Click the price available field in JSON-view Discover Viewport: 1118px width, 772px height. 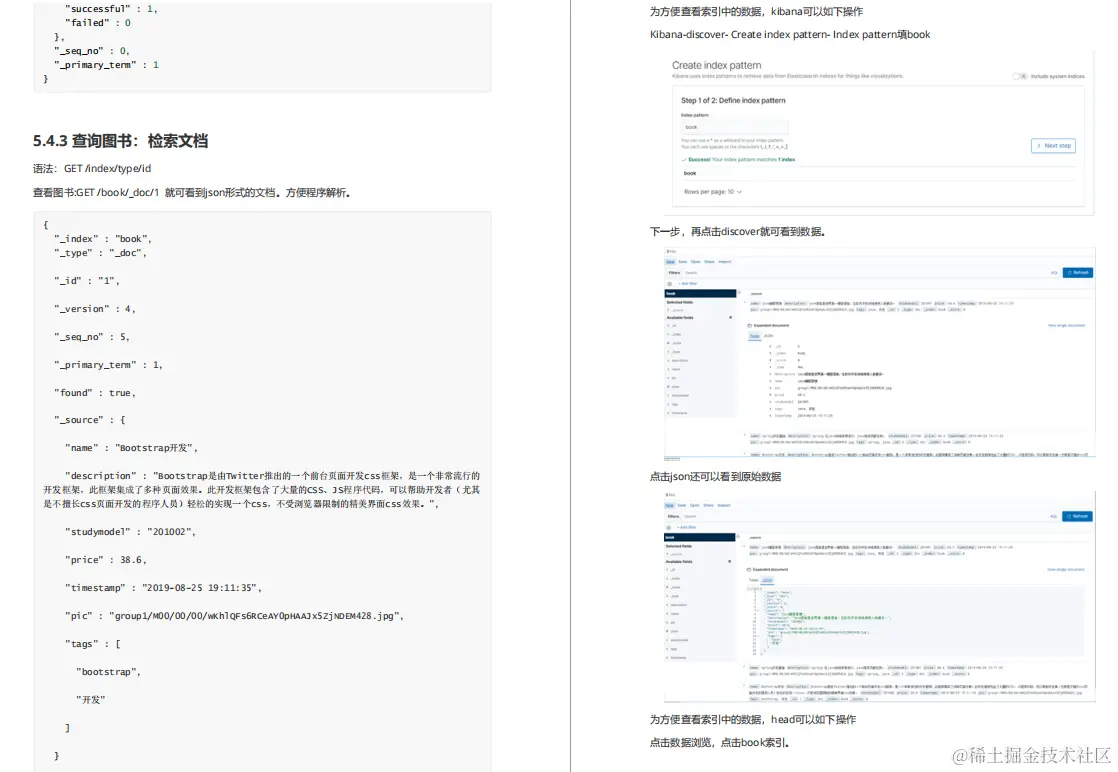pos(674,631)
